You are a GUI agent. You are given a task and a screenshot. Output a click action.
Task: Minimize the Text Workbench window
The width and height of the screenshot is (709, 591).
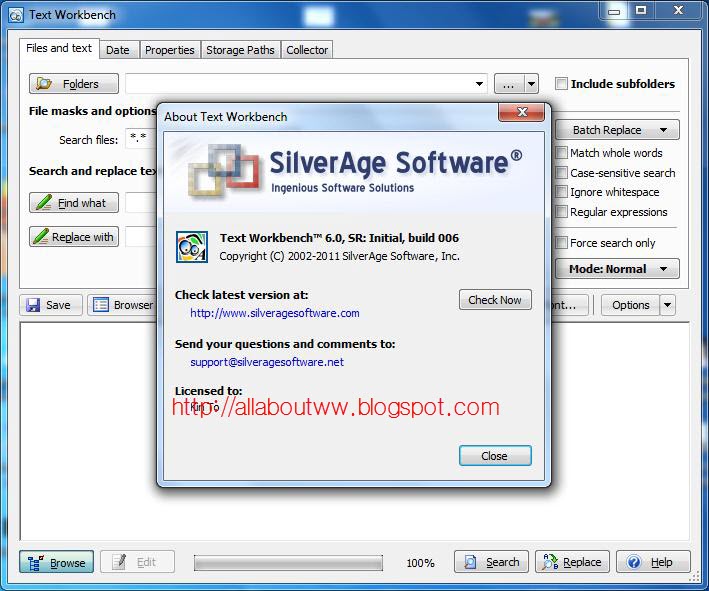click(614, 11)
